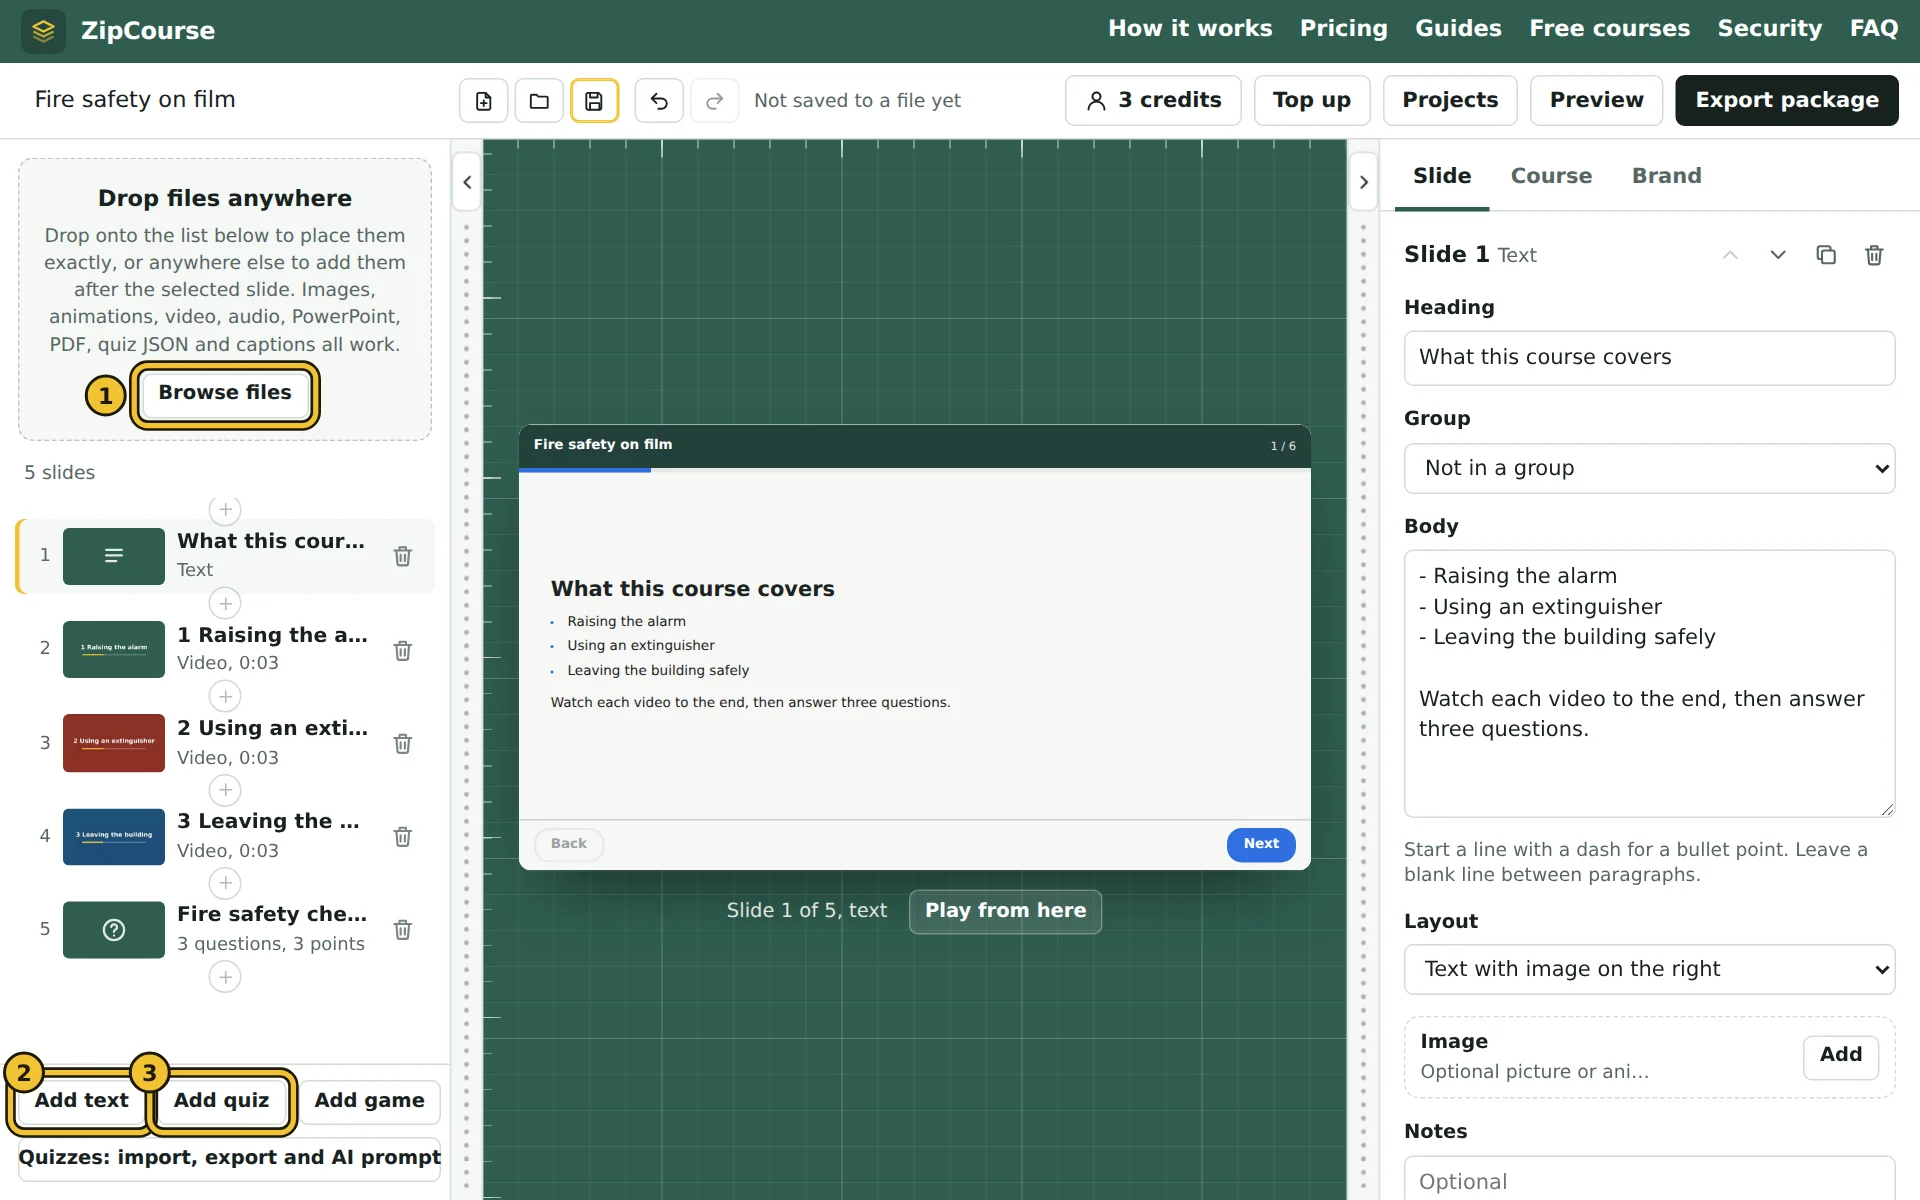Viewport: 1920px width, 1200px height.
Task: Click inside the Body text area
Action: tap(1649, 684)
